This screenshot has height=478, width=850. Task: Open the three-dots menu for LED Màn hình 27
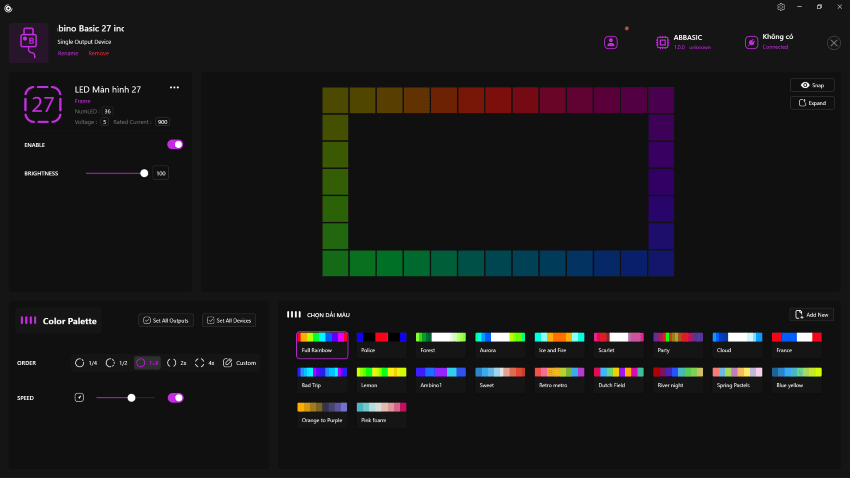point(174,88)
